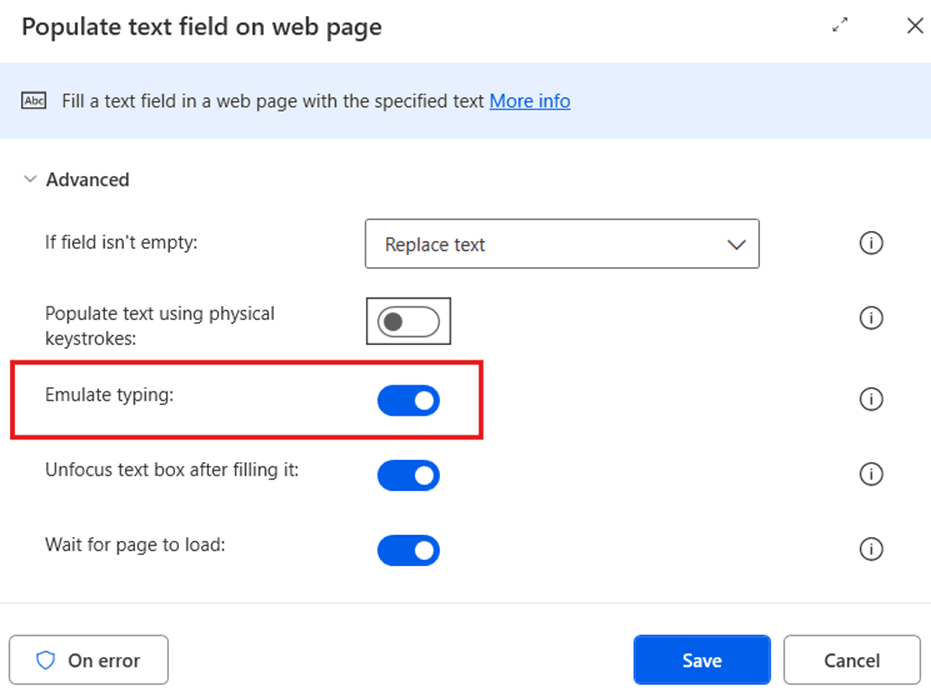931x696 pixels.
Task: Click info icon for Wait for page to load
Action: point(871,549)
